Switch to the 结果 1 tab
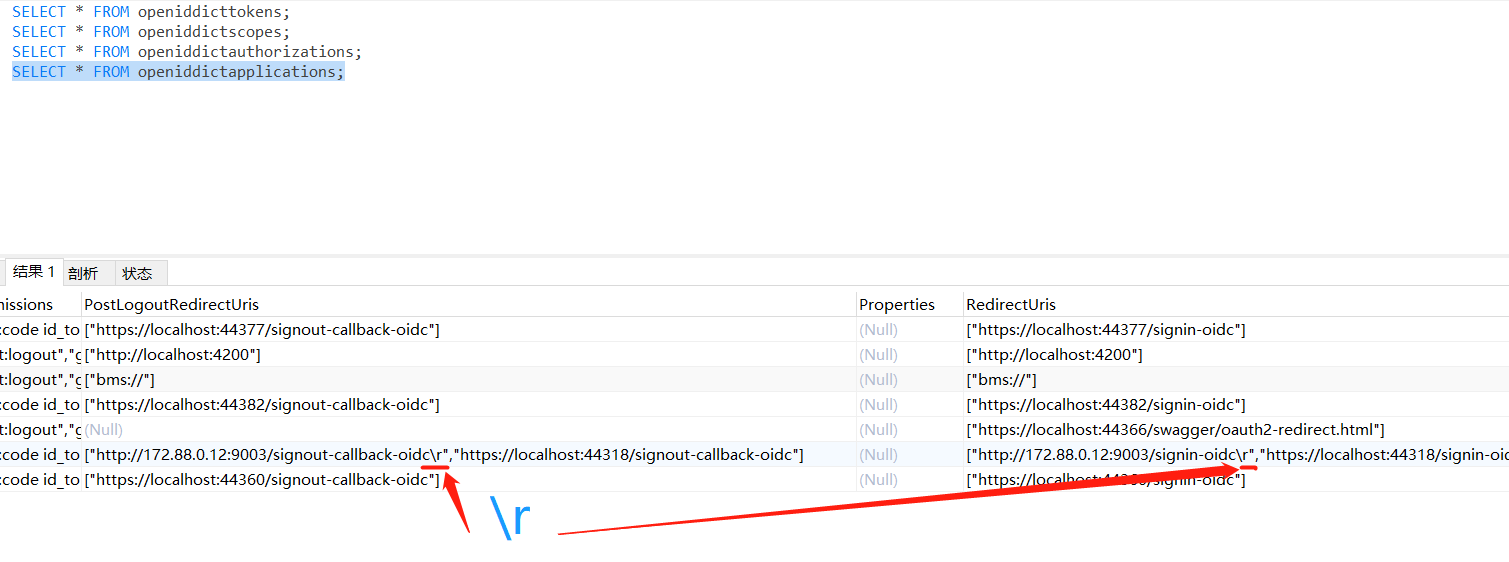This screenshot has width=1509, height=562. [x=34, y=272]
